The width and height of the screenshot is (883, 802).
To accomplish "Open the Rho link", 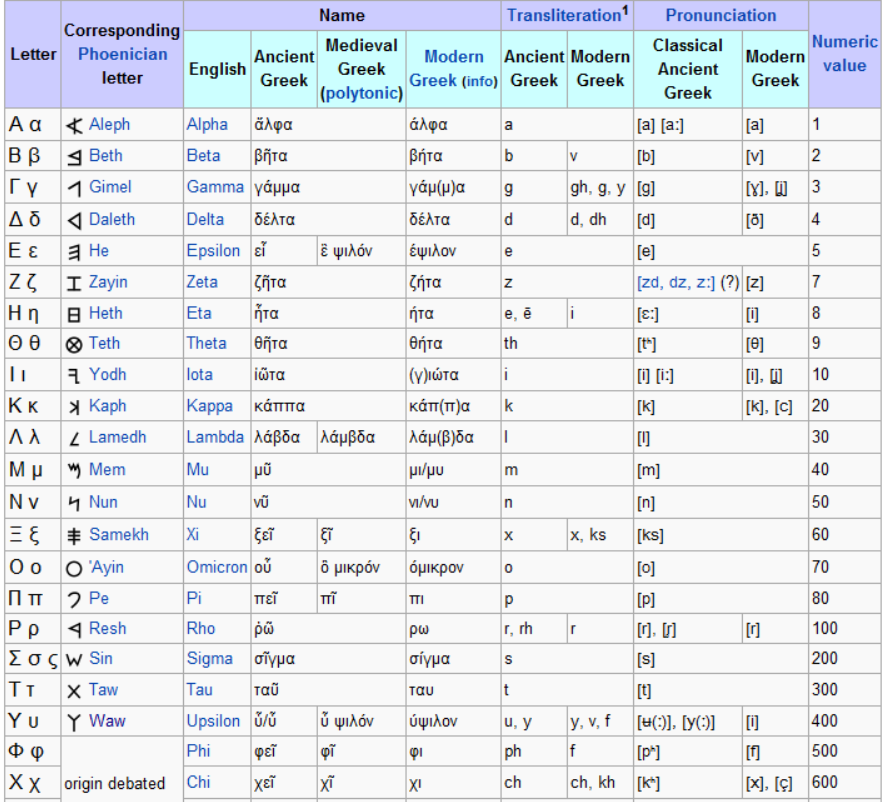I will 201,629.
